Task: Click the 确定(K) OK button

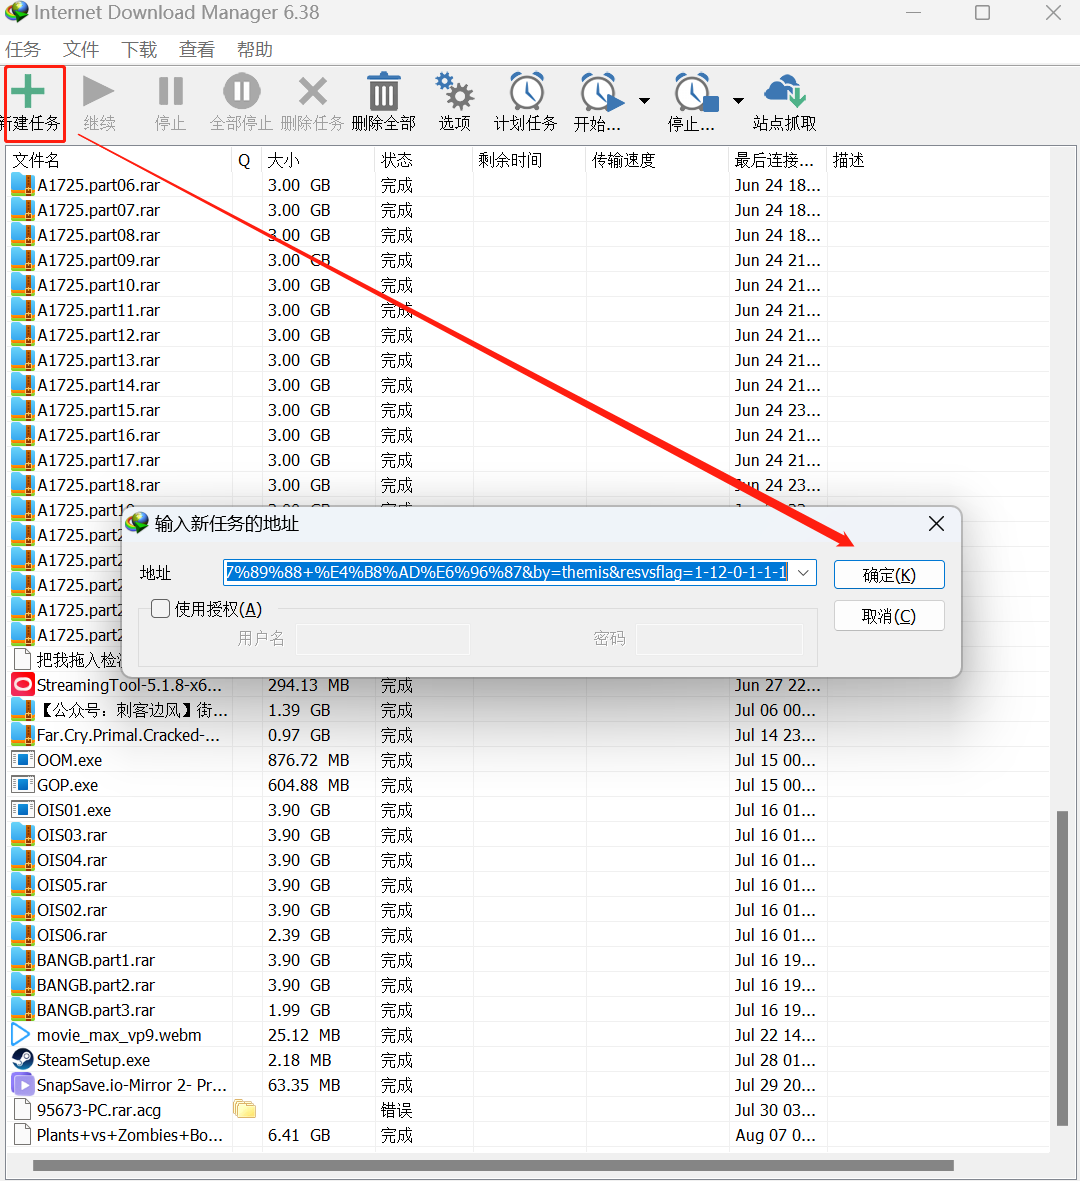Action: point(889,575)
